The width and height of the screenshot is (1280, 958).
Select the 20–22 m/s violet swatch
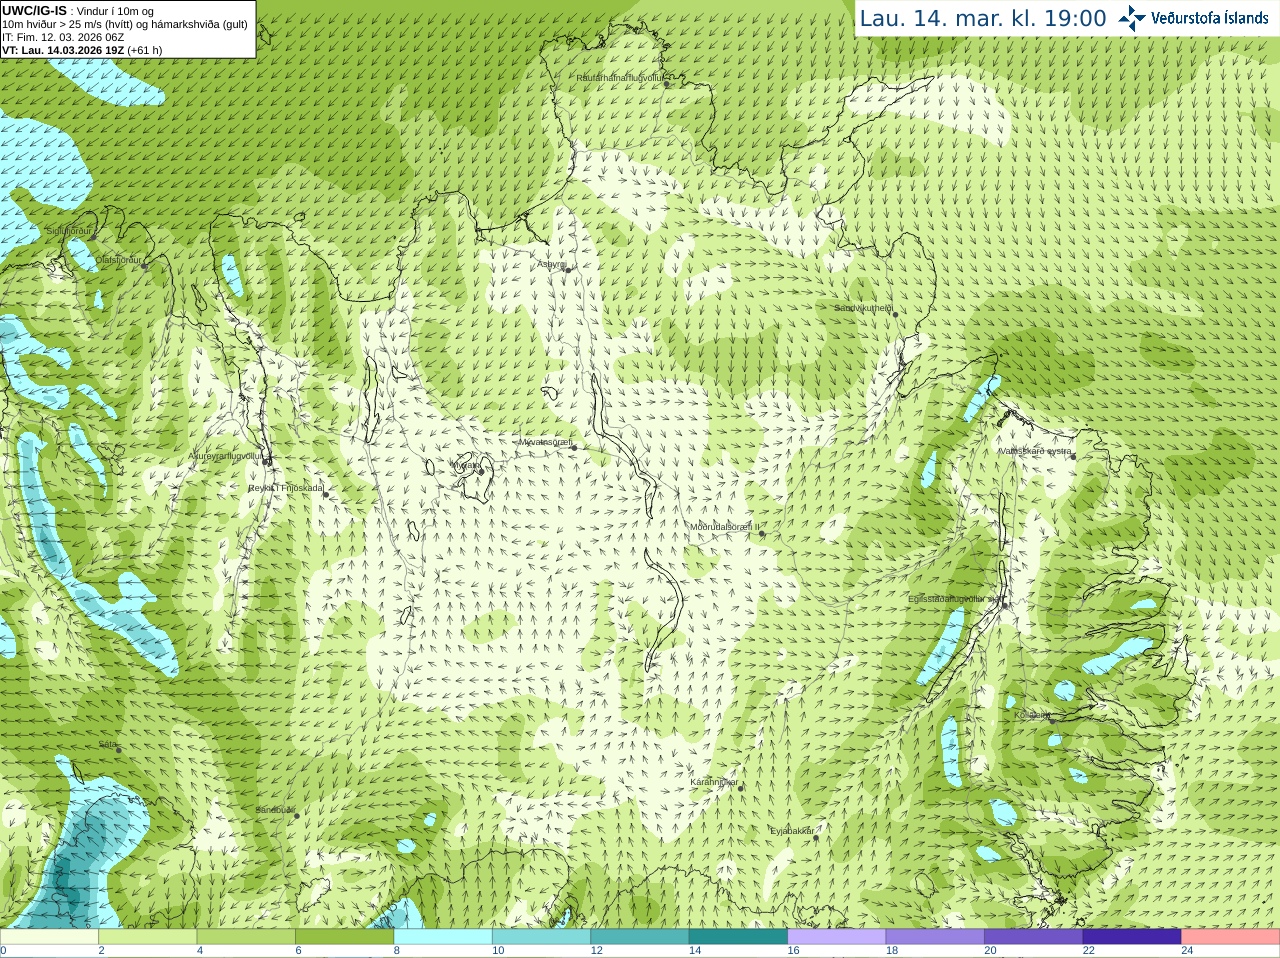(1034, 937)
